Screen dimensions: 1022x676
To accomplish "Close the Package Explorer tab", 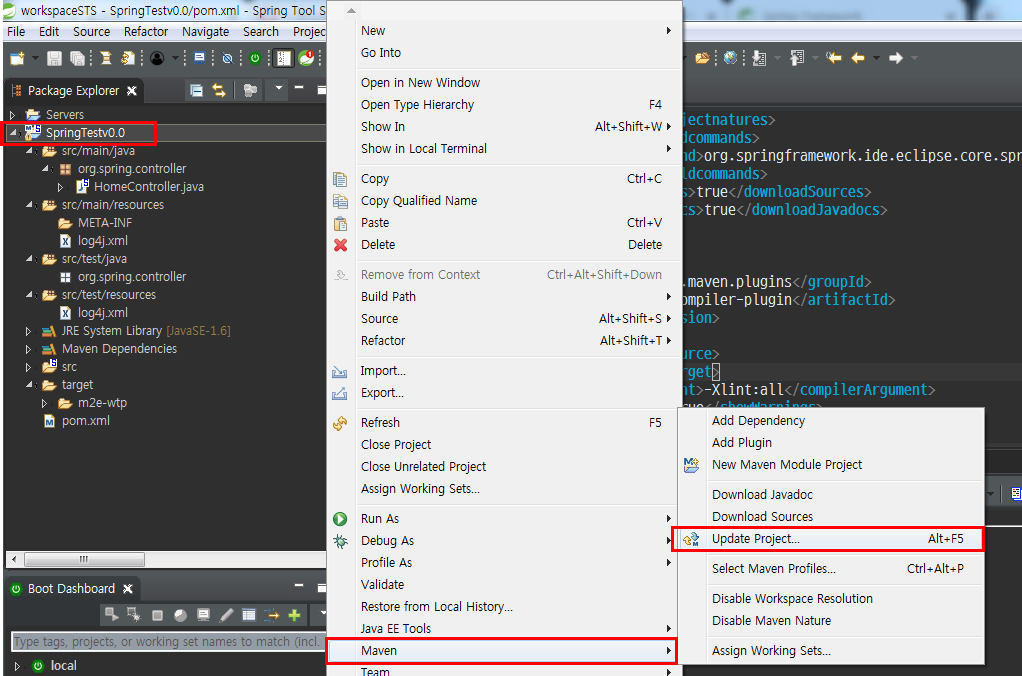I will (x=132, y=91).
